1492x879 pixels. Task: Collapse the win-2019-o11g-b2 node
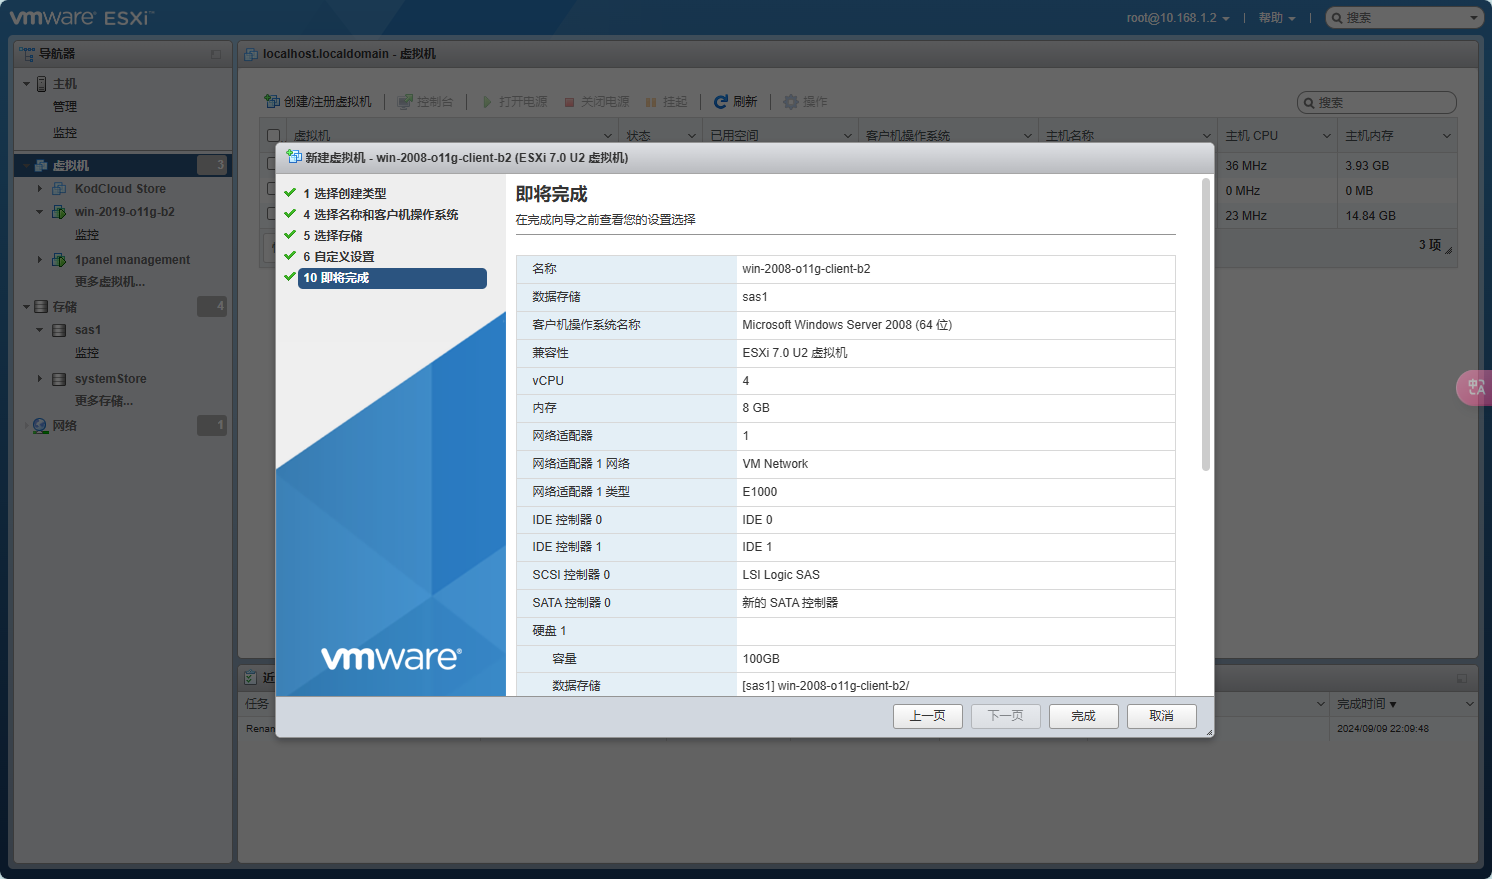pos(40,212)
